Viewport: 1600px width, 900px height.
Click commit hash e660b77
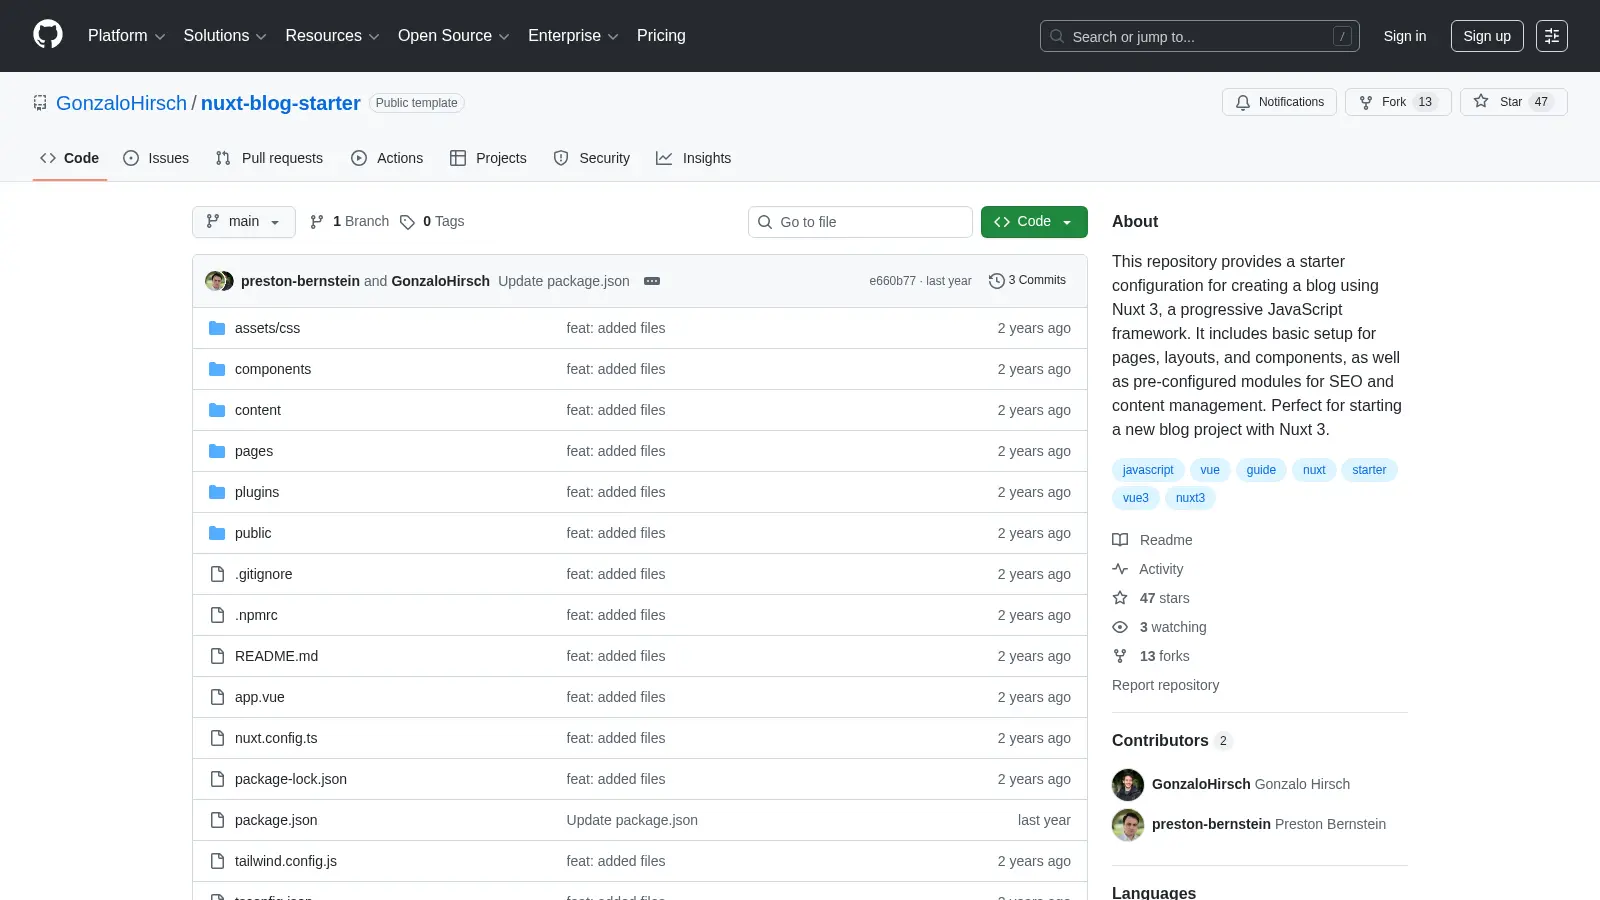(892, 281)
